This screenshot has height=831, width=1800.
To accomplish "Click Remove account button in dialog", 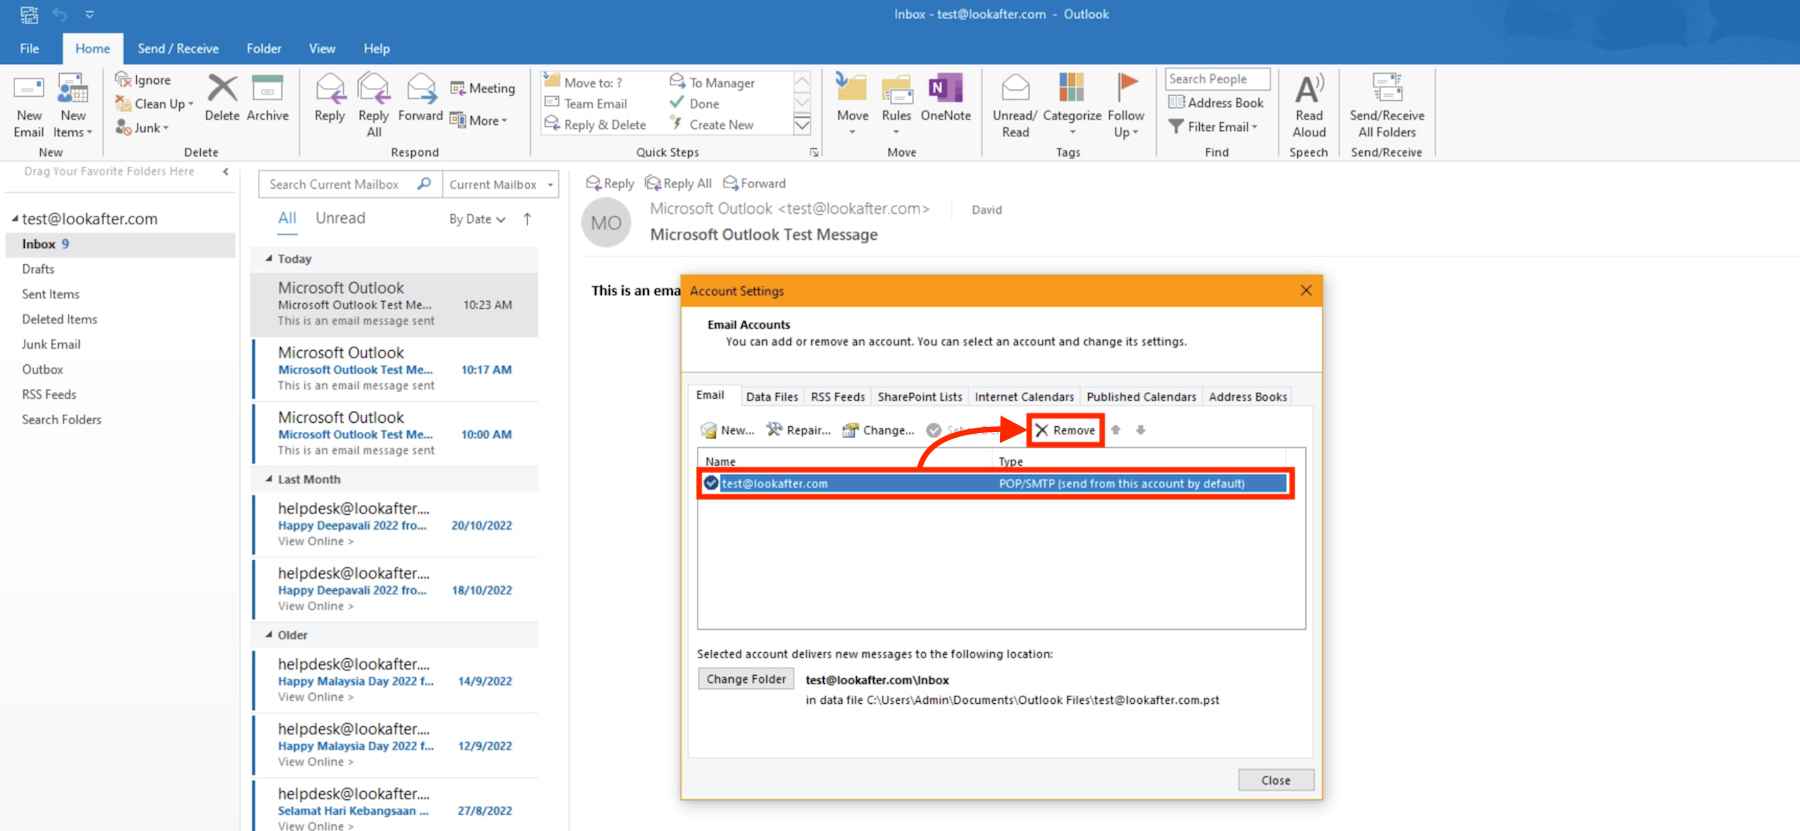I will [x=1065, y=430].
